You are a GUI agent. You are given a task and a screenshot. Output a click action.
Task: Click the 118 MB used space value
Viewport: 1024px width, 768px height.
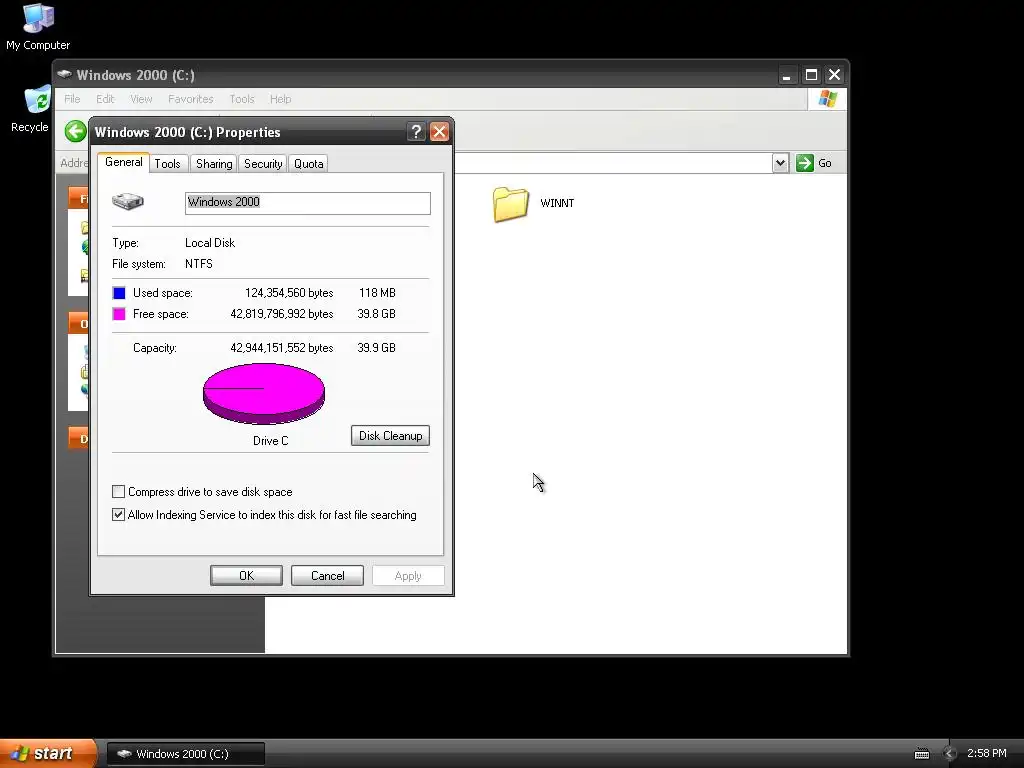377,293
